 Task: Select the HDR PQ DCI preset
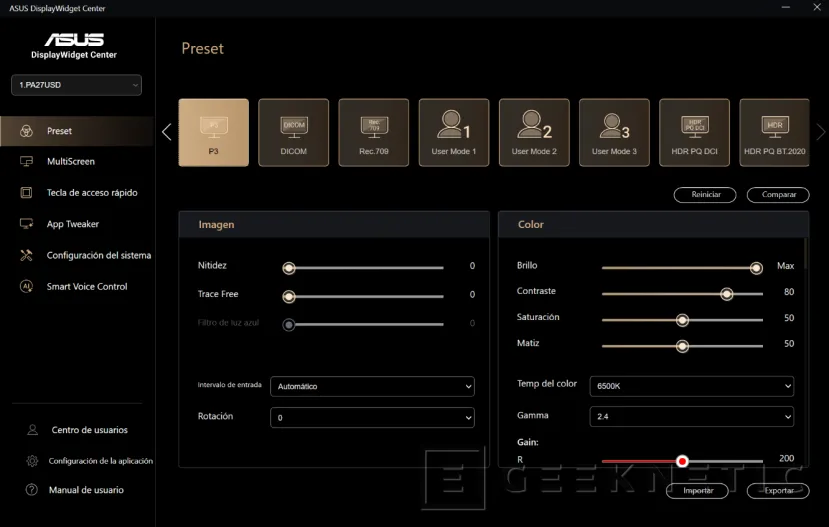pyautogui.click(x=694, y=132)
